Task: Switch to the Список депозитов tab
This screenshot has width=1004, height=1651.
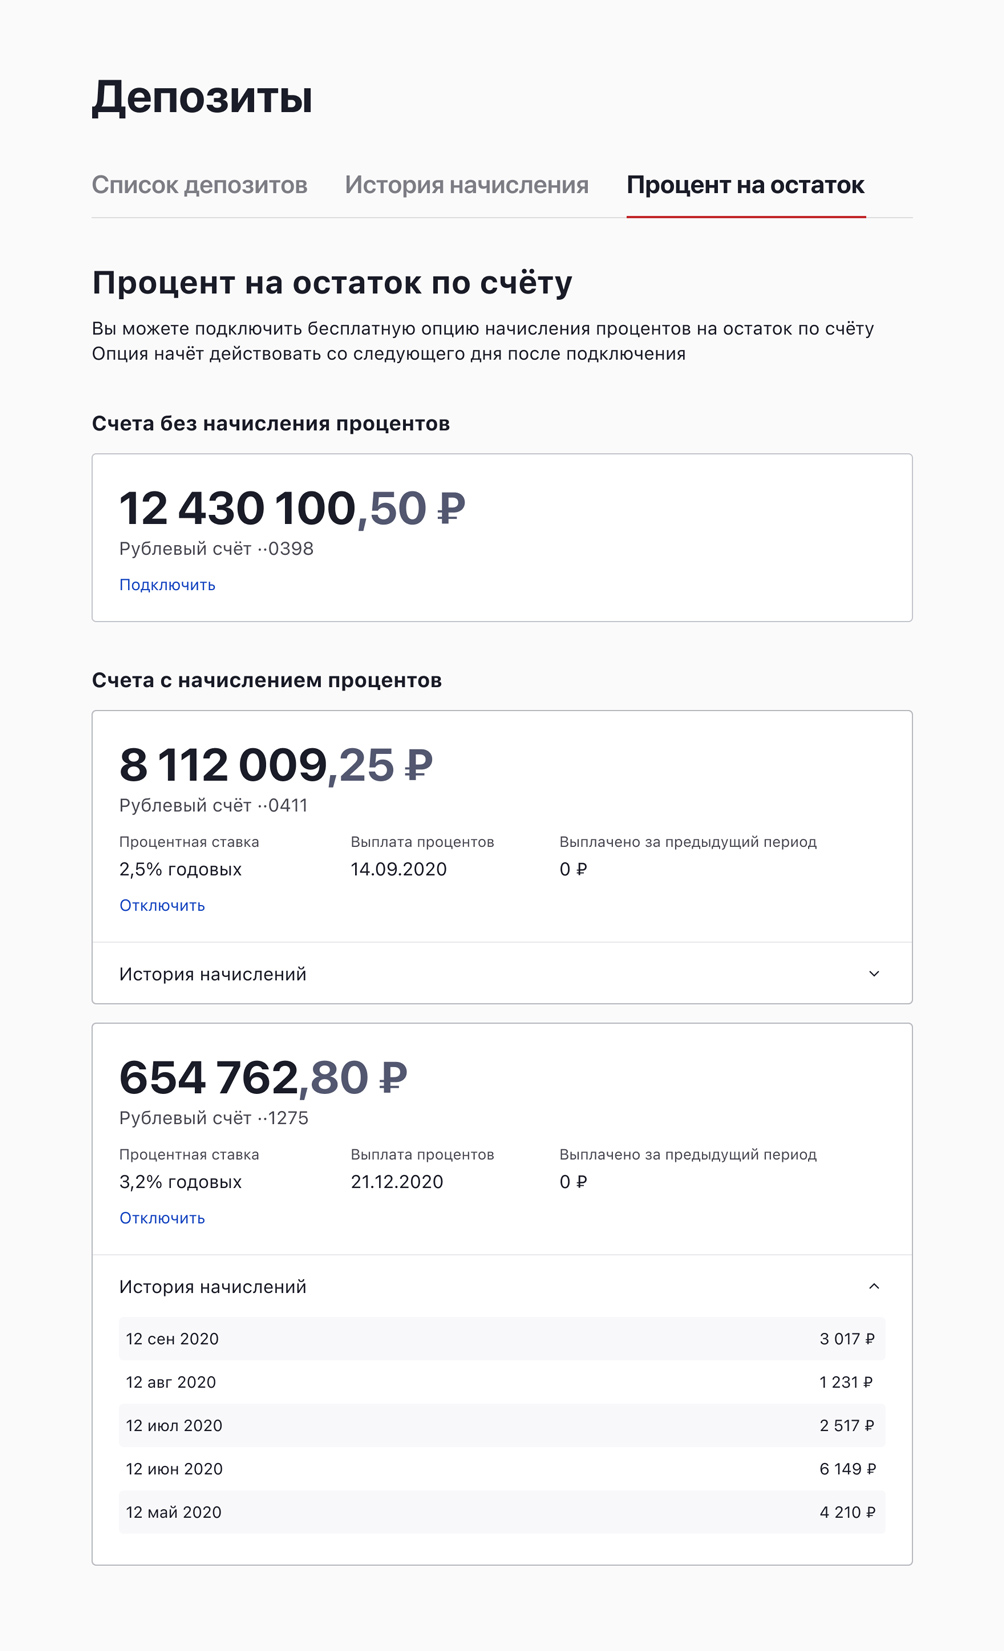Action: pos(199,185)
